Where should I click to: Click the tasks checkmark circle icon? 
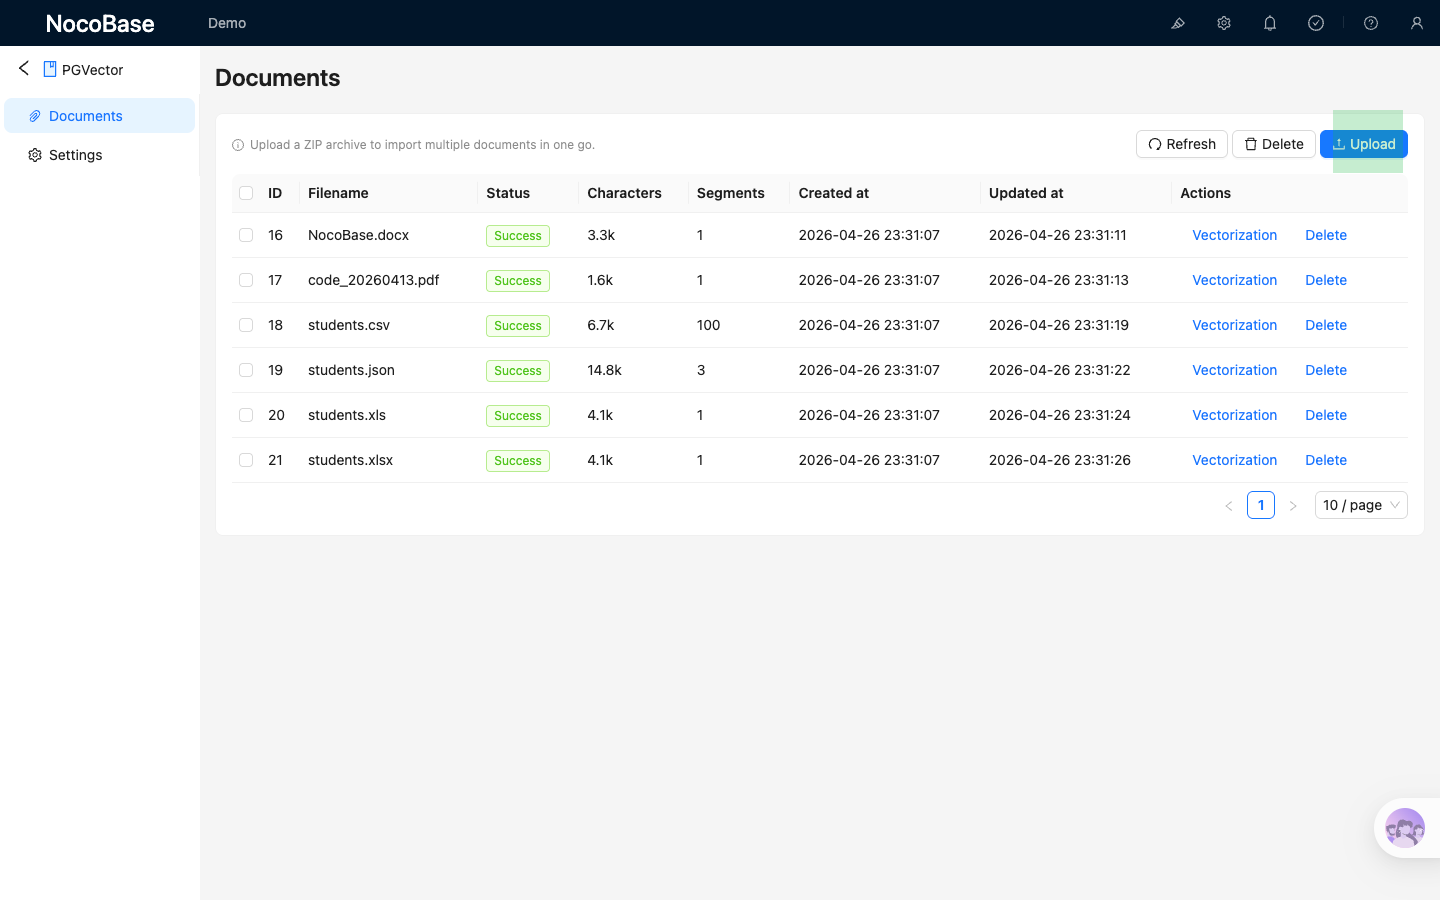(1316, 23)
